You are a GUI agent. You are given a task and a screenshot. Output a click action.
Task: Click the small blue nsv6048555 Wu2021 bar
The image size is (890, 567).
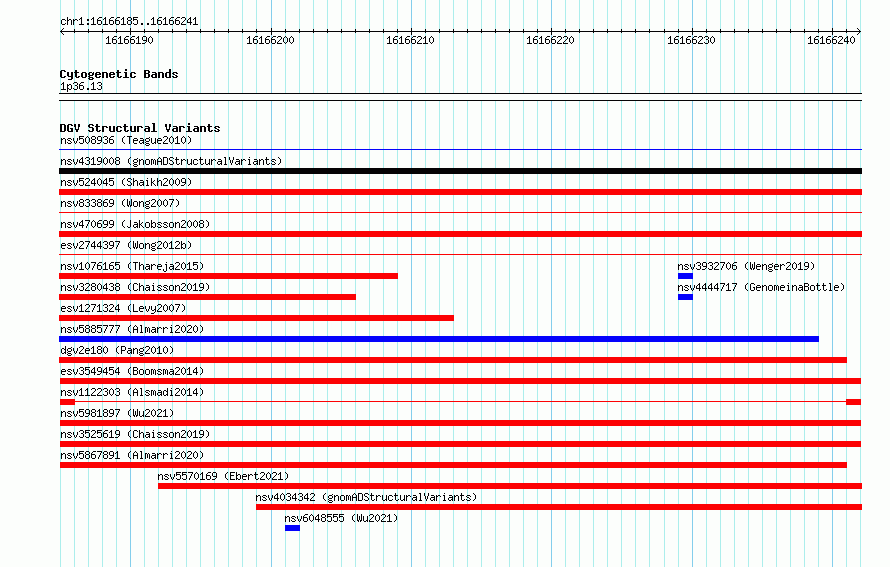[292, 528]
